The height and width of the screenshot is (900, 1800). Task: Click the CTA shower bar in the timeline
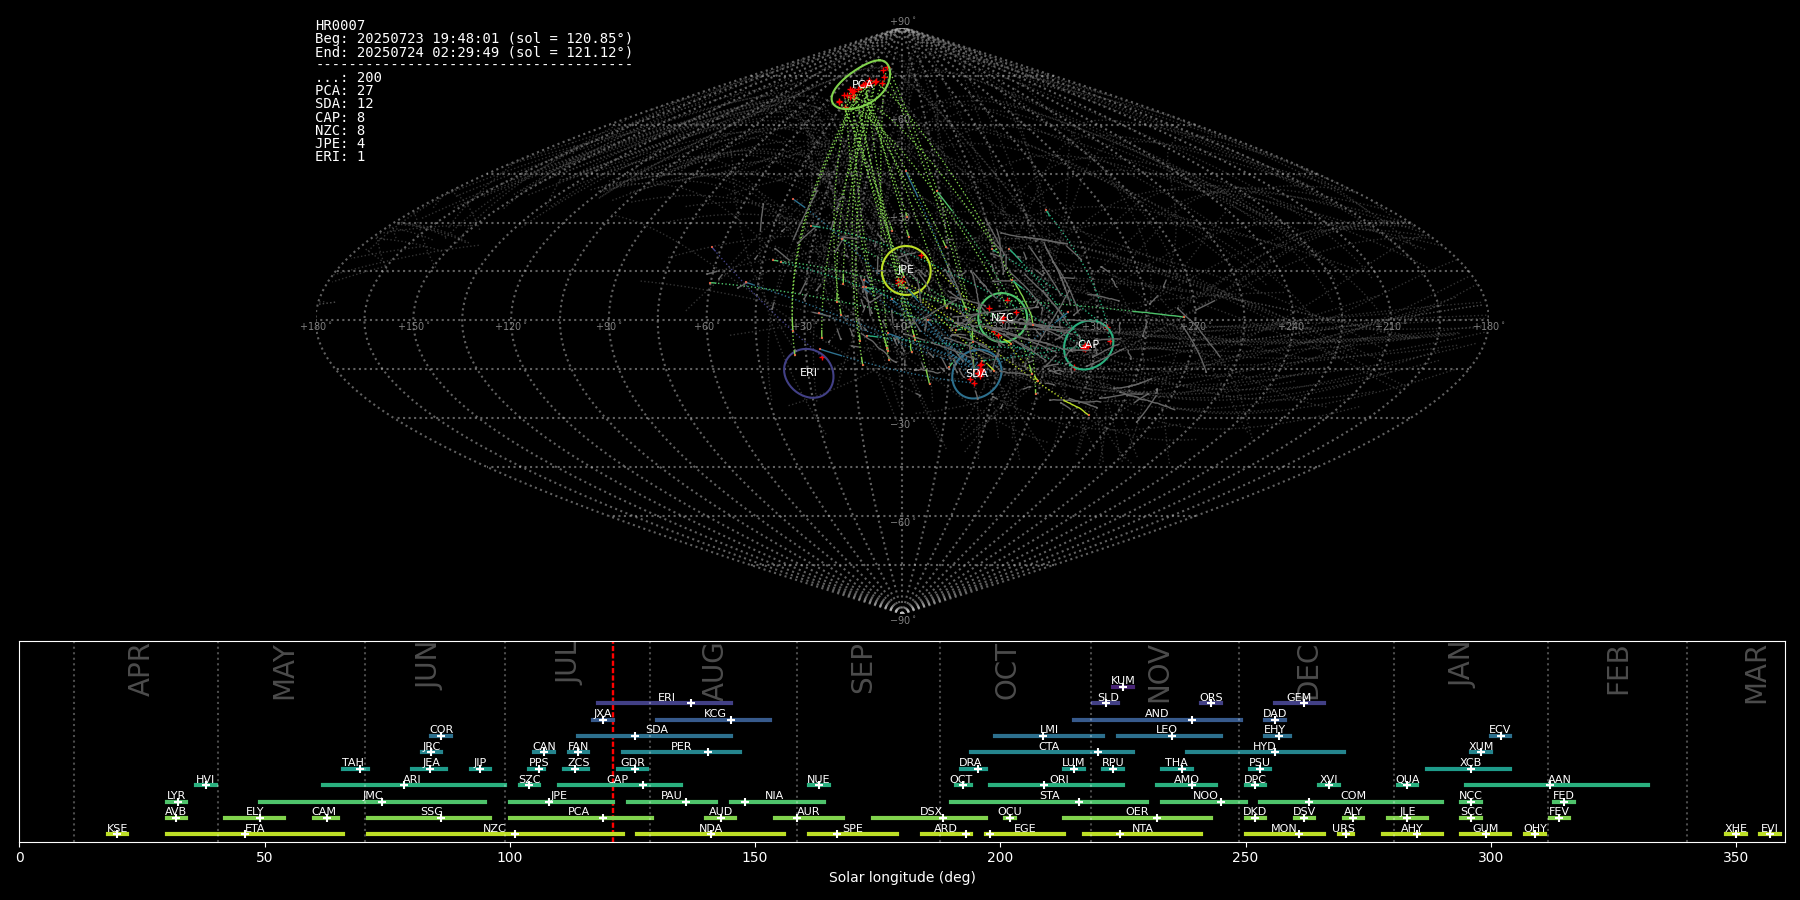click(1052, 752)
